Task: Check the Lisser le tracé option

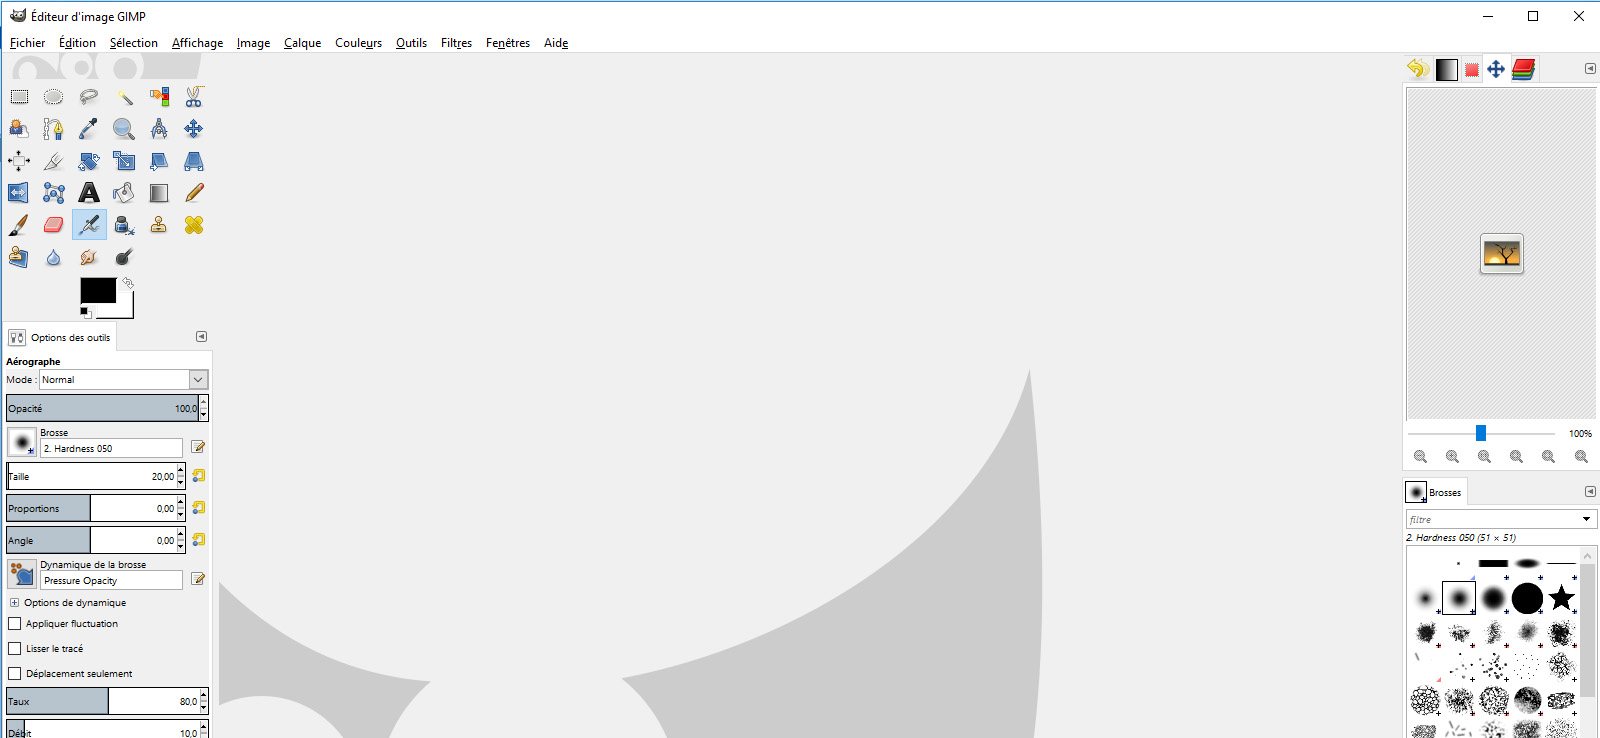Action: click(15, 649)
